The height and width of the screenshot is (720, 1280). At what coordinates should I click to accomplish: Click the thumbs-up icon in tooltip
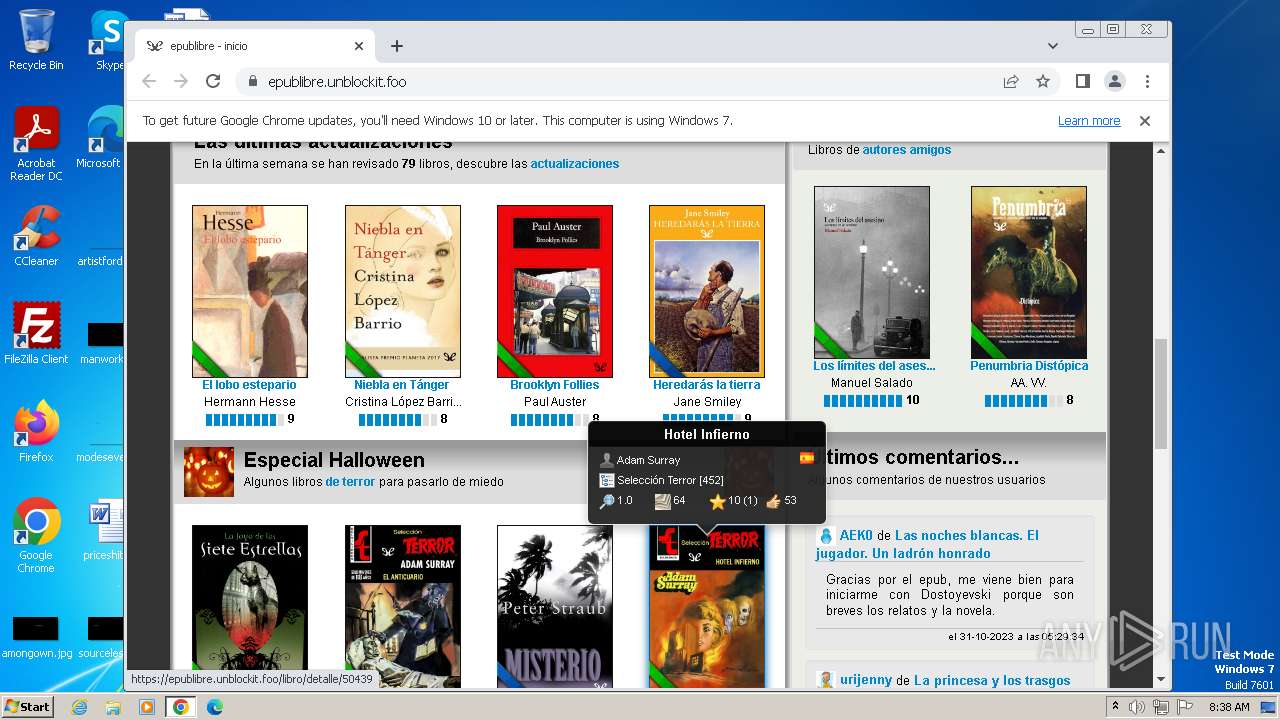pyautogui.click(x=773, y=501)
